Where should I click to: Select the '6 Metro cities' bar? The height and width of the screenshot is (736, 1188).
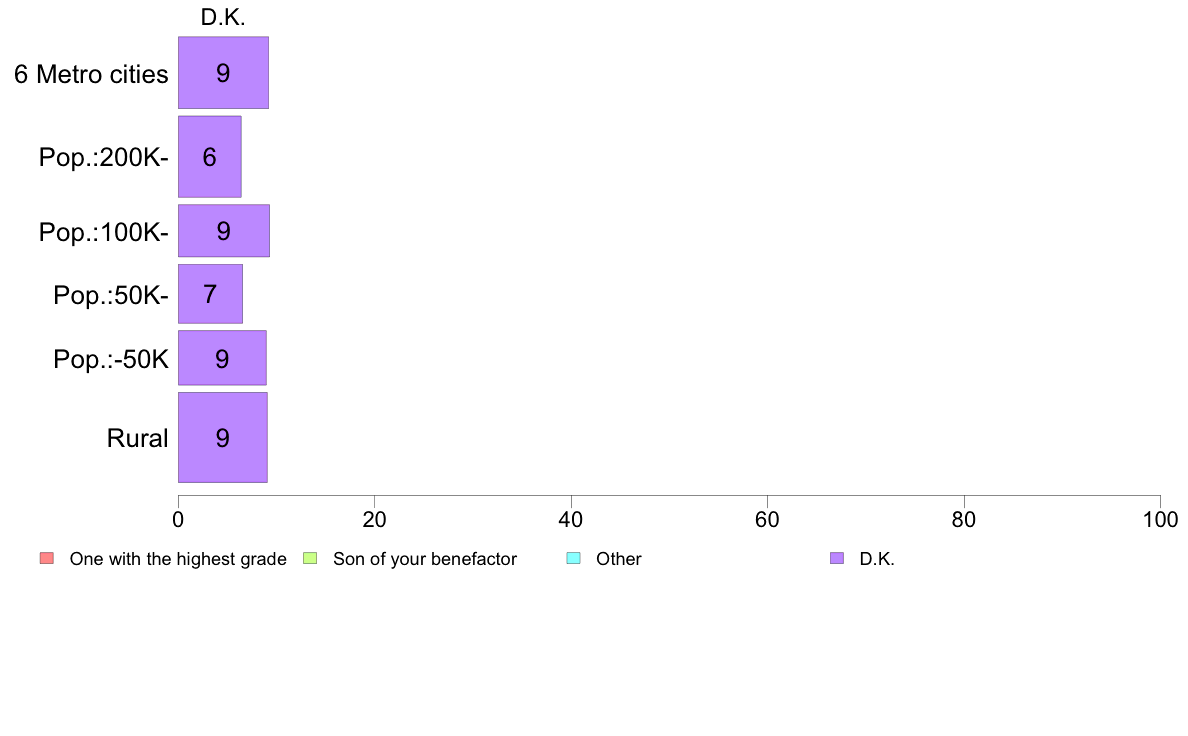click(224, 73)
